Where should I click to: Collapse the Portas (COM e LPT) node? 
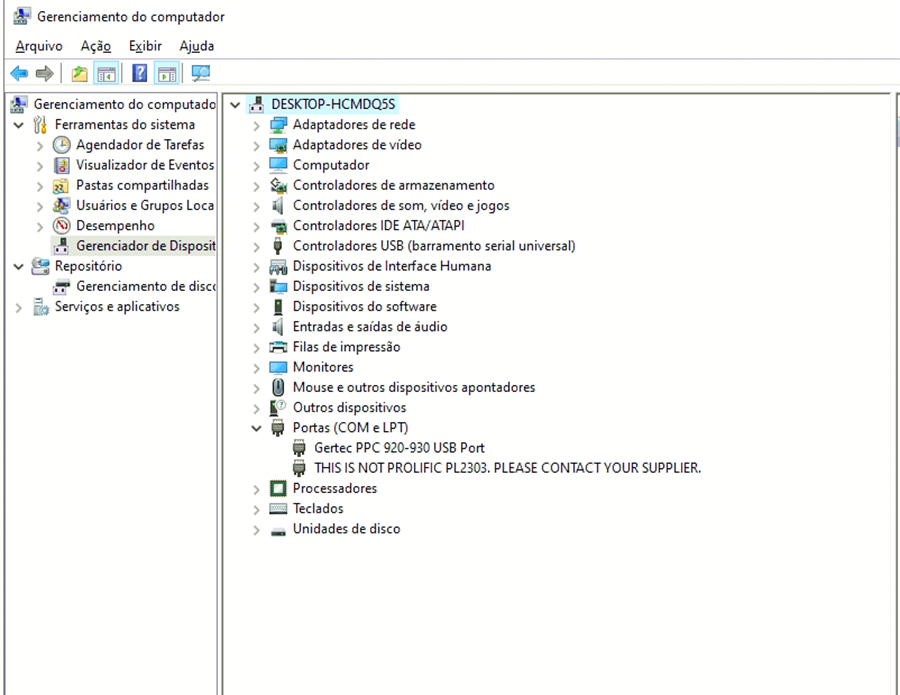click(257, 428)
